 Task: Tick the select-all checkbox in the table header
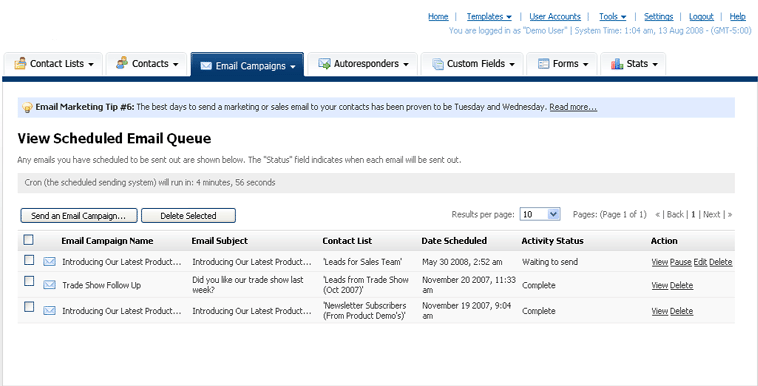tap(29, 239)
